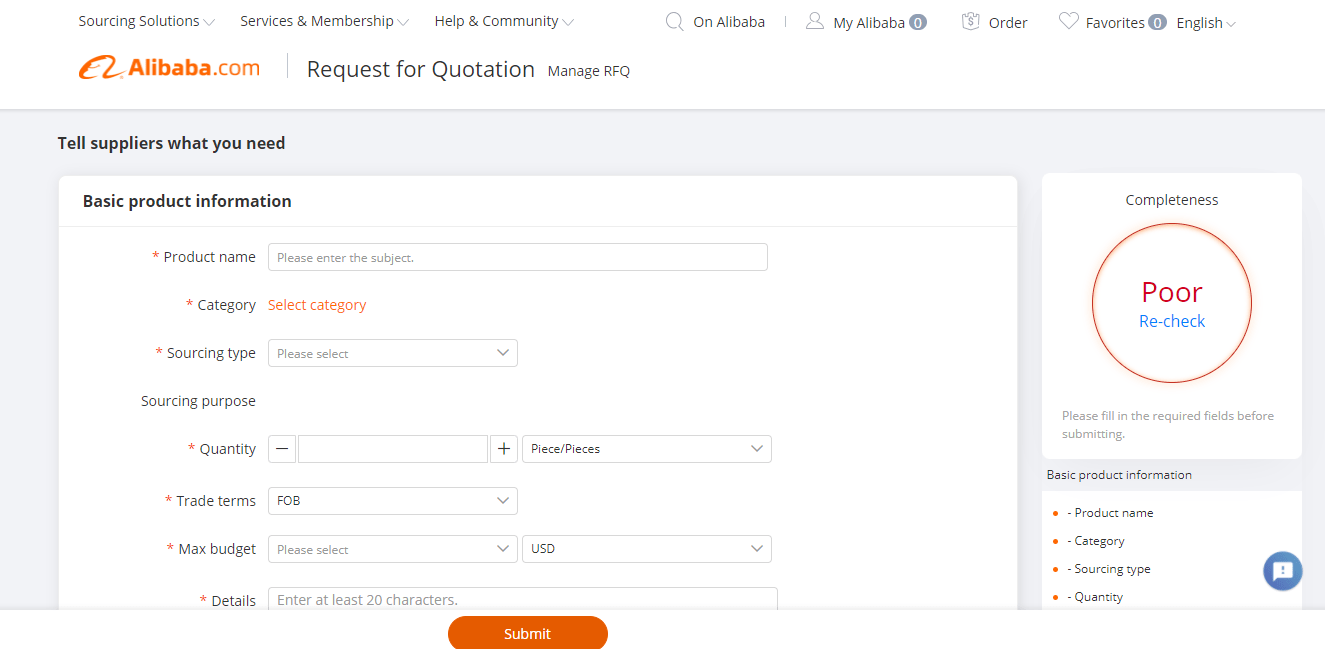
Task: Decrease quantity with the minus button
Action: tap(283, 449)
